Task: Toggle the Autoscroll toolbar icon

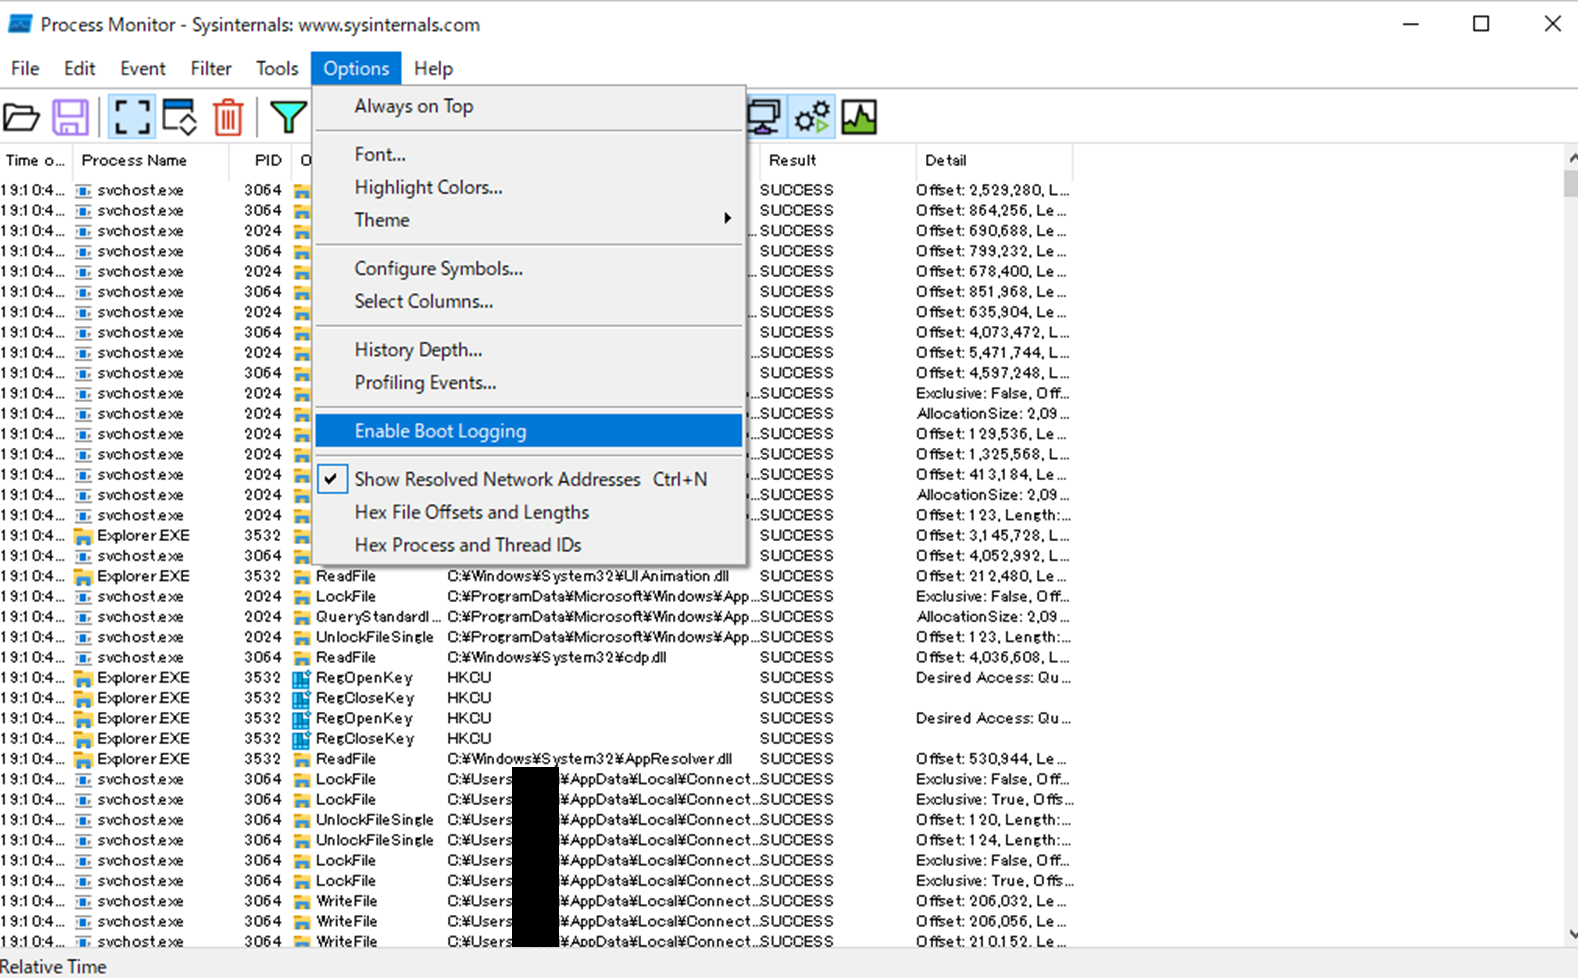Action: click(180, 118)
